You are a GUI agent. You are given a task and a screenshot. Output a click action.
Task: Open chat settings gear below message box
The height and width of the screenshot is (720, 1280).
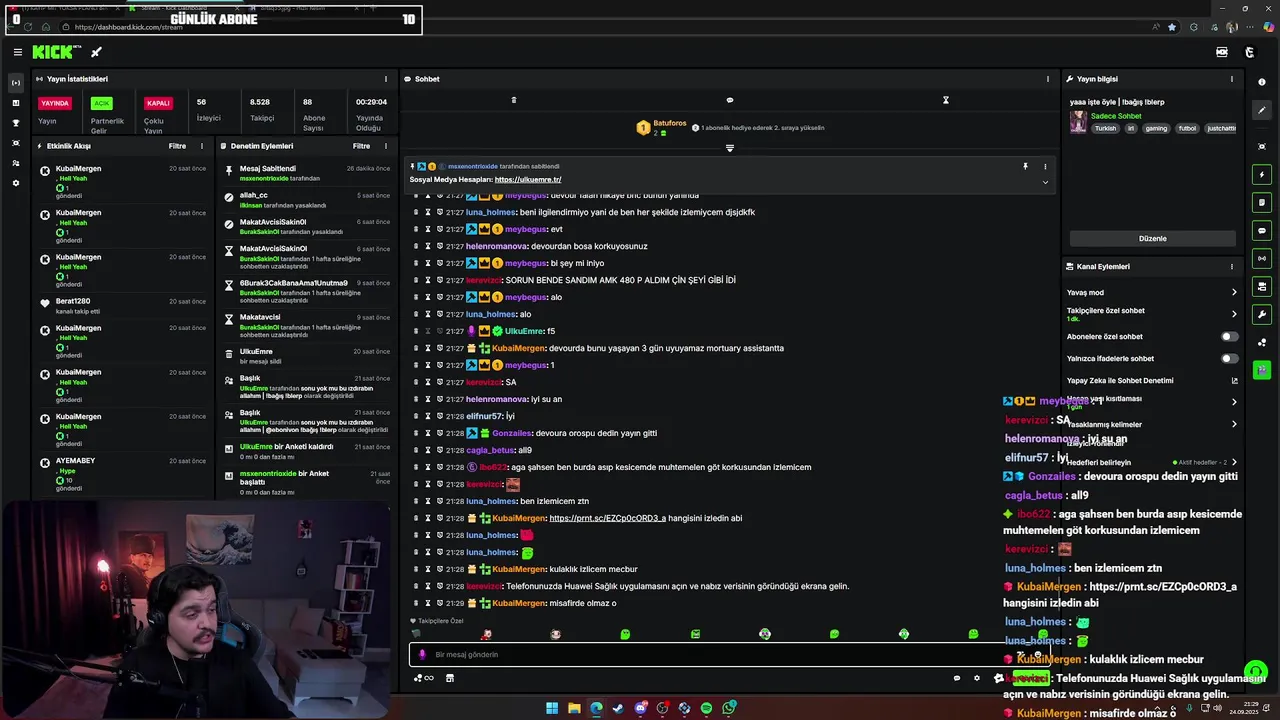[x=977, y=678]
